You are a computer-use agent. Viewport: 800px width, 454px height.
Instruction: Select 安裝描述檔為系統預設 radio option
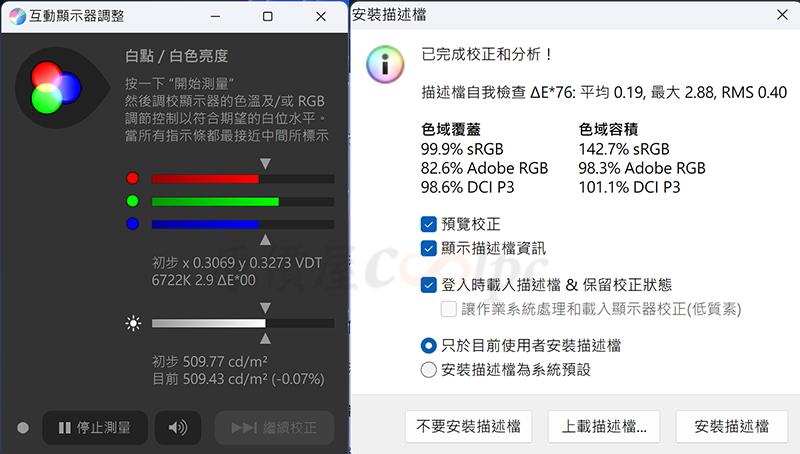click(429, 369)
